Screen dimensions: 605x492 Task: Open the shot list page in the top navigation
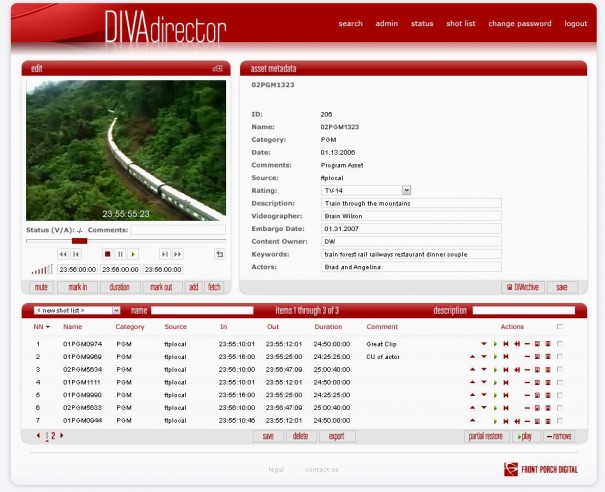pyautogui.click(x=461, y=24)
